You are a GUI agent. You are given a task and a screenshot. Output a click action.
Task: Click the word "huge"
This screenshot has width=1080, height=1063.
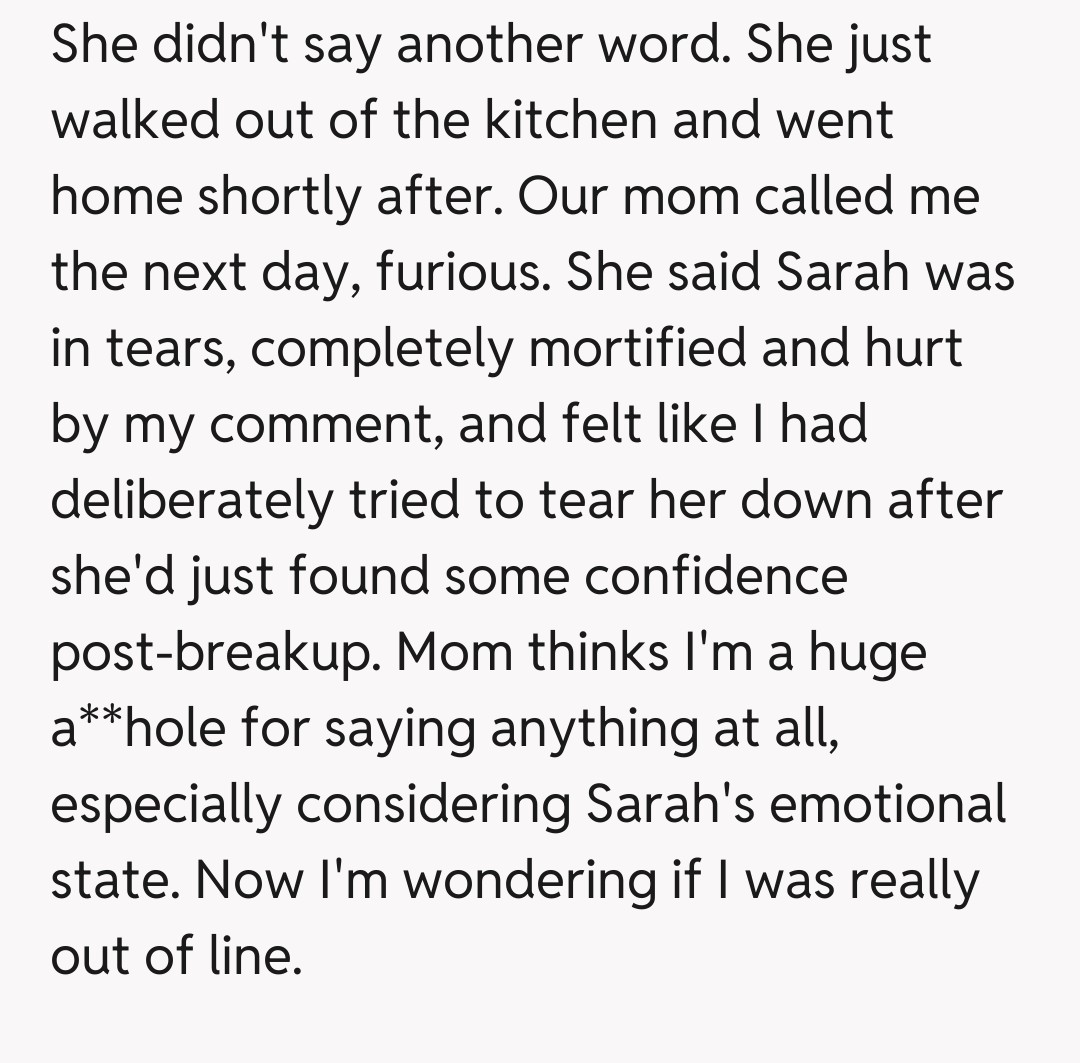coord(867,654)
